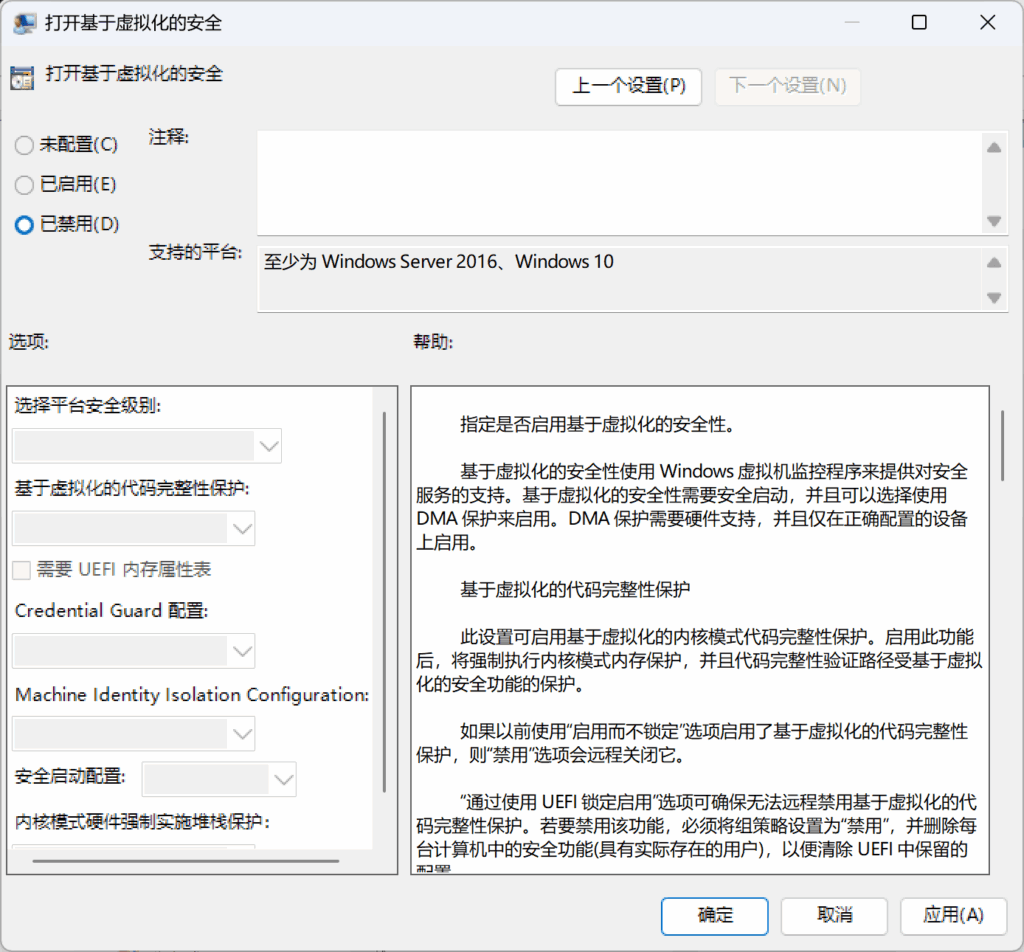The image size is (1024, 952).
Task: Click the 应用(A) button
Action: pos(952,915)
